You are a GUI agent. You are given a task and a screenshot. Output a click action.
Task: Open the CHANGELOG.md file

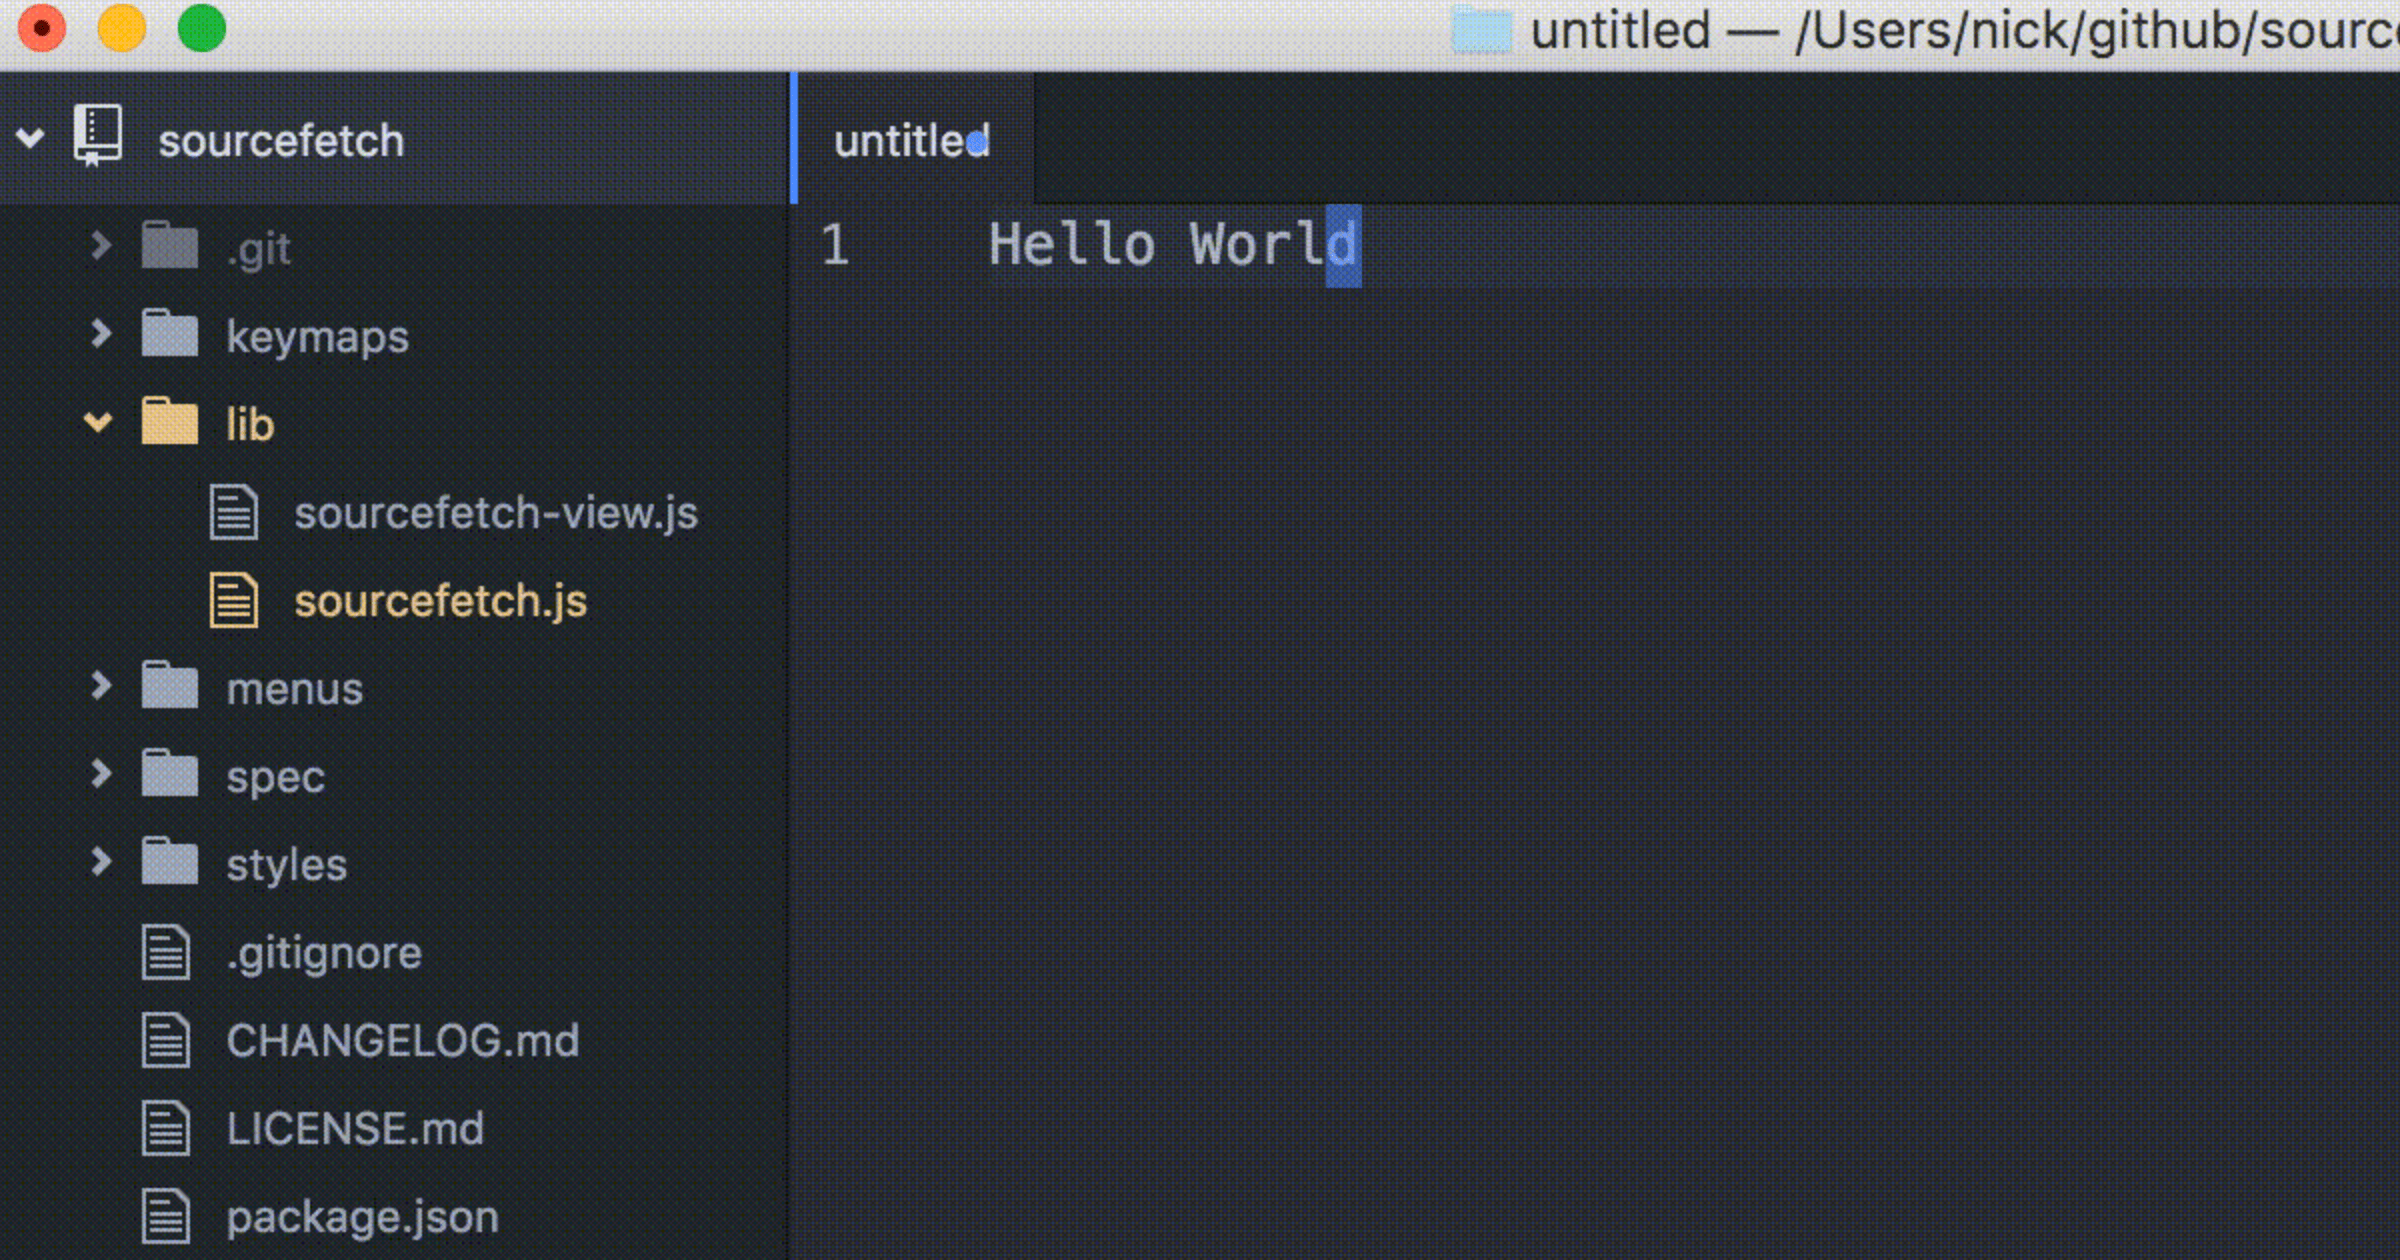[402, 1040]
